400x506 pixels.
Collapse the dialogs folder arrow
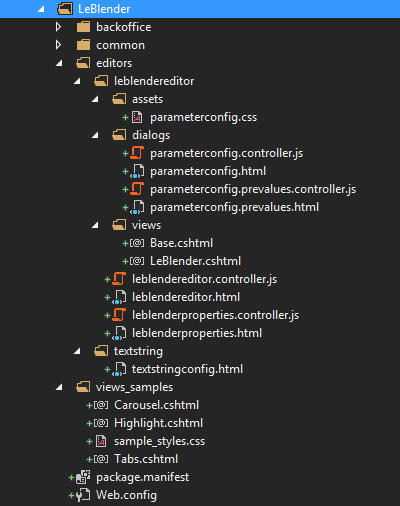tap(95, 135)
